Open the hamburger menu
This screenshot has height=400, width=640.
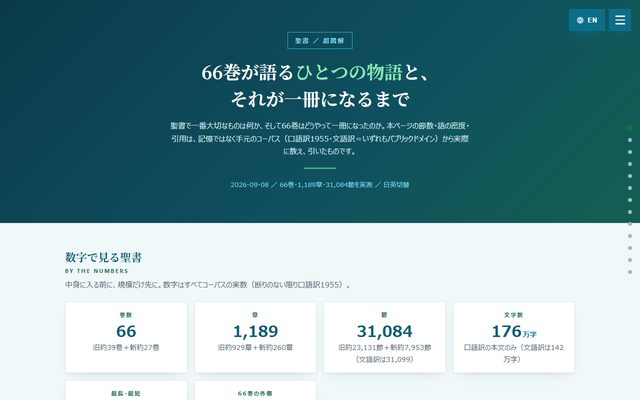pyautogui.click(x=620, y=20)
